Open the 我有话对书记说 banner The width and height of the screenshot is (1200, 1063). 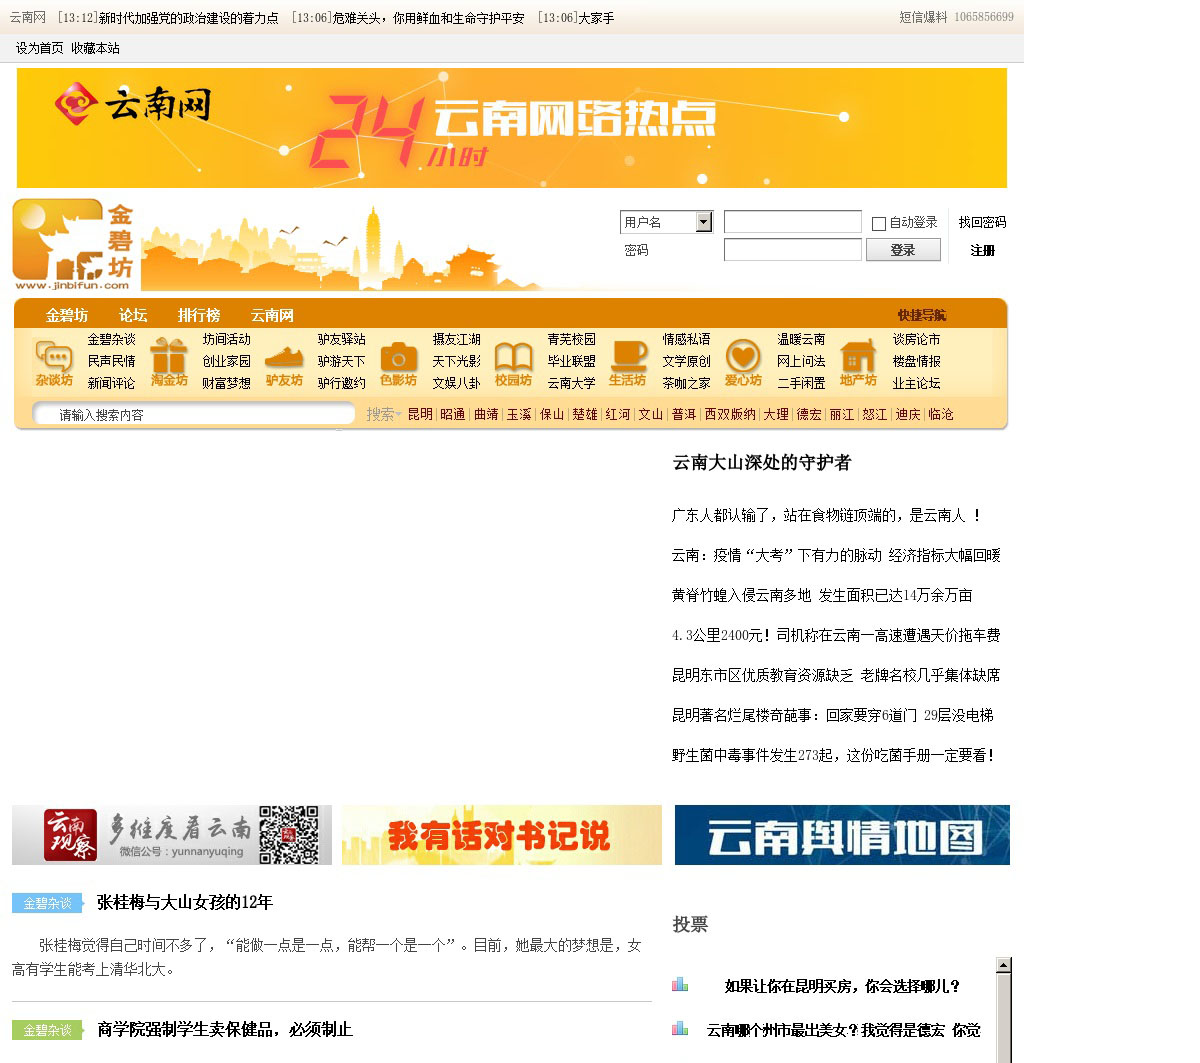tap(501, 835)
